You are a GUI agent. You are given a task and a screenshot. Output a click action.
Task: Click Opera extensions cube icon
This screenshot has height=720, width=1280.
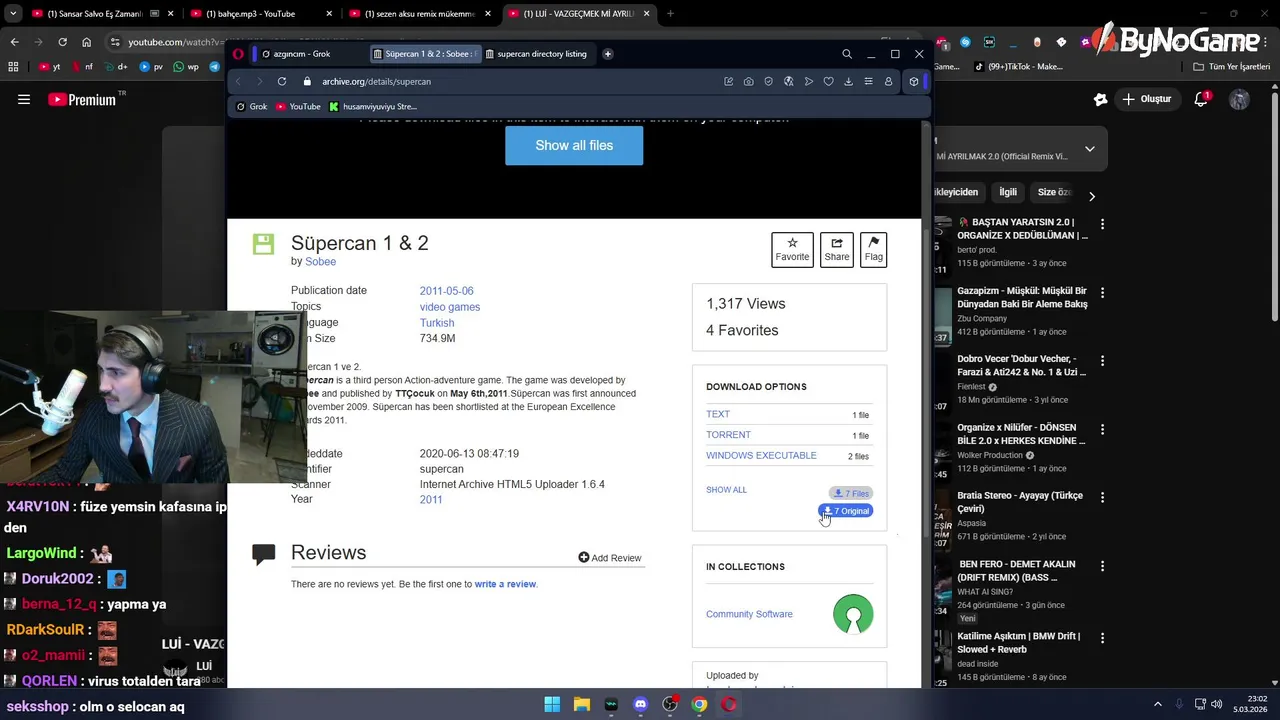pos(913,81)
